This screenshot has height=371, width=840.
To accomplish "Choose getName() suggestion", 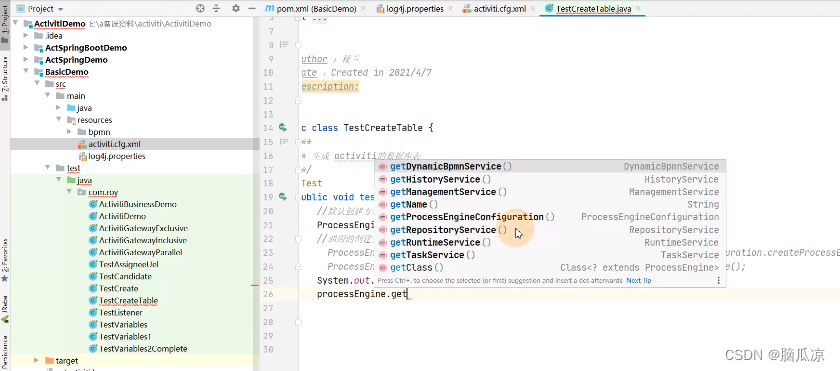I will [550, 205].
